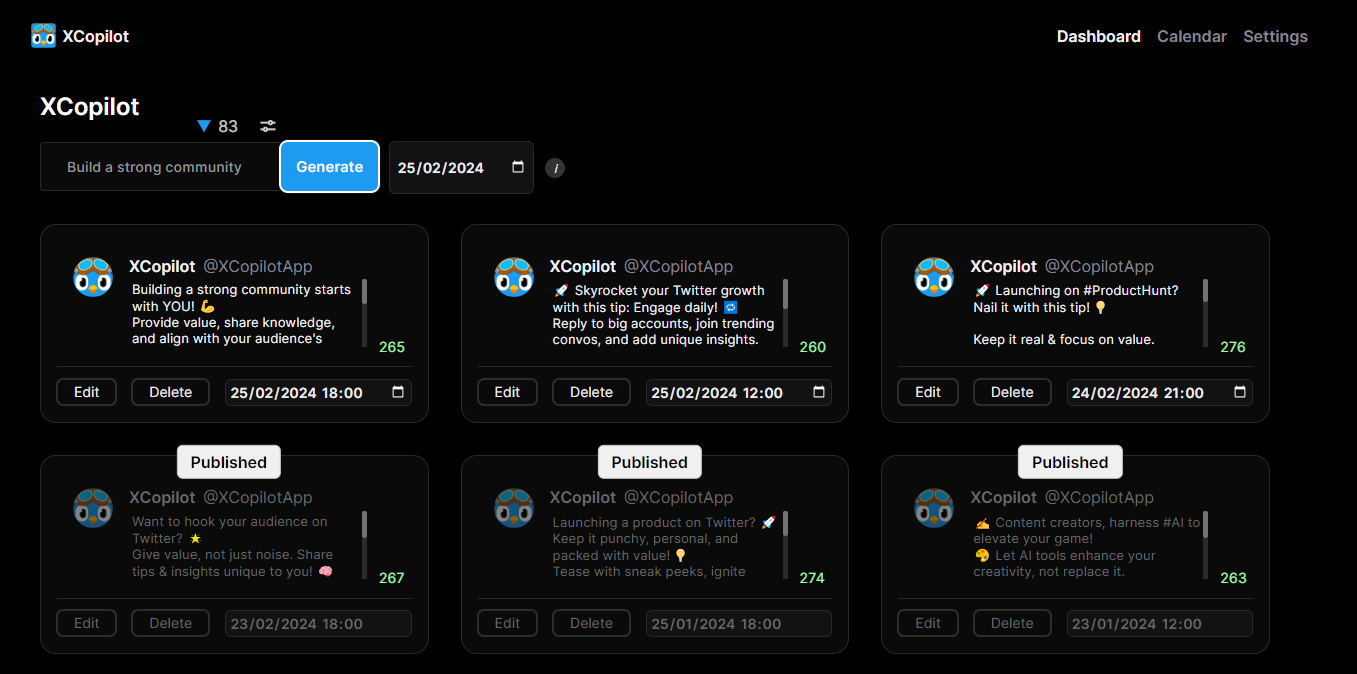Click Published badge above 'Content creators' post
The width and height of the screenshot is (1357, 674).
[1070, 462]
